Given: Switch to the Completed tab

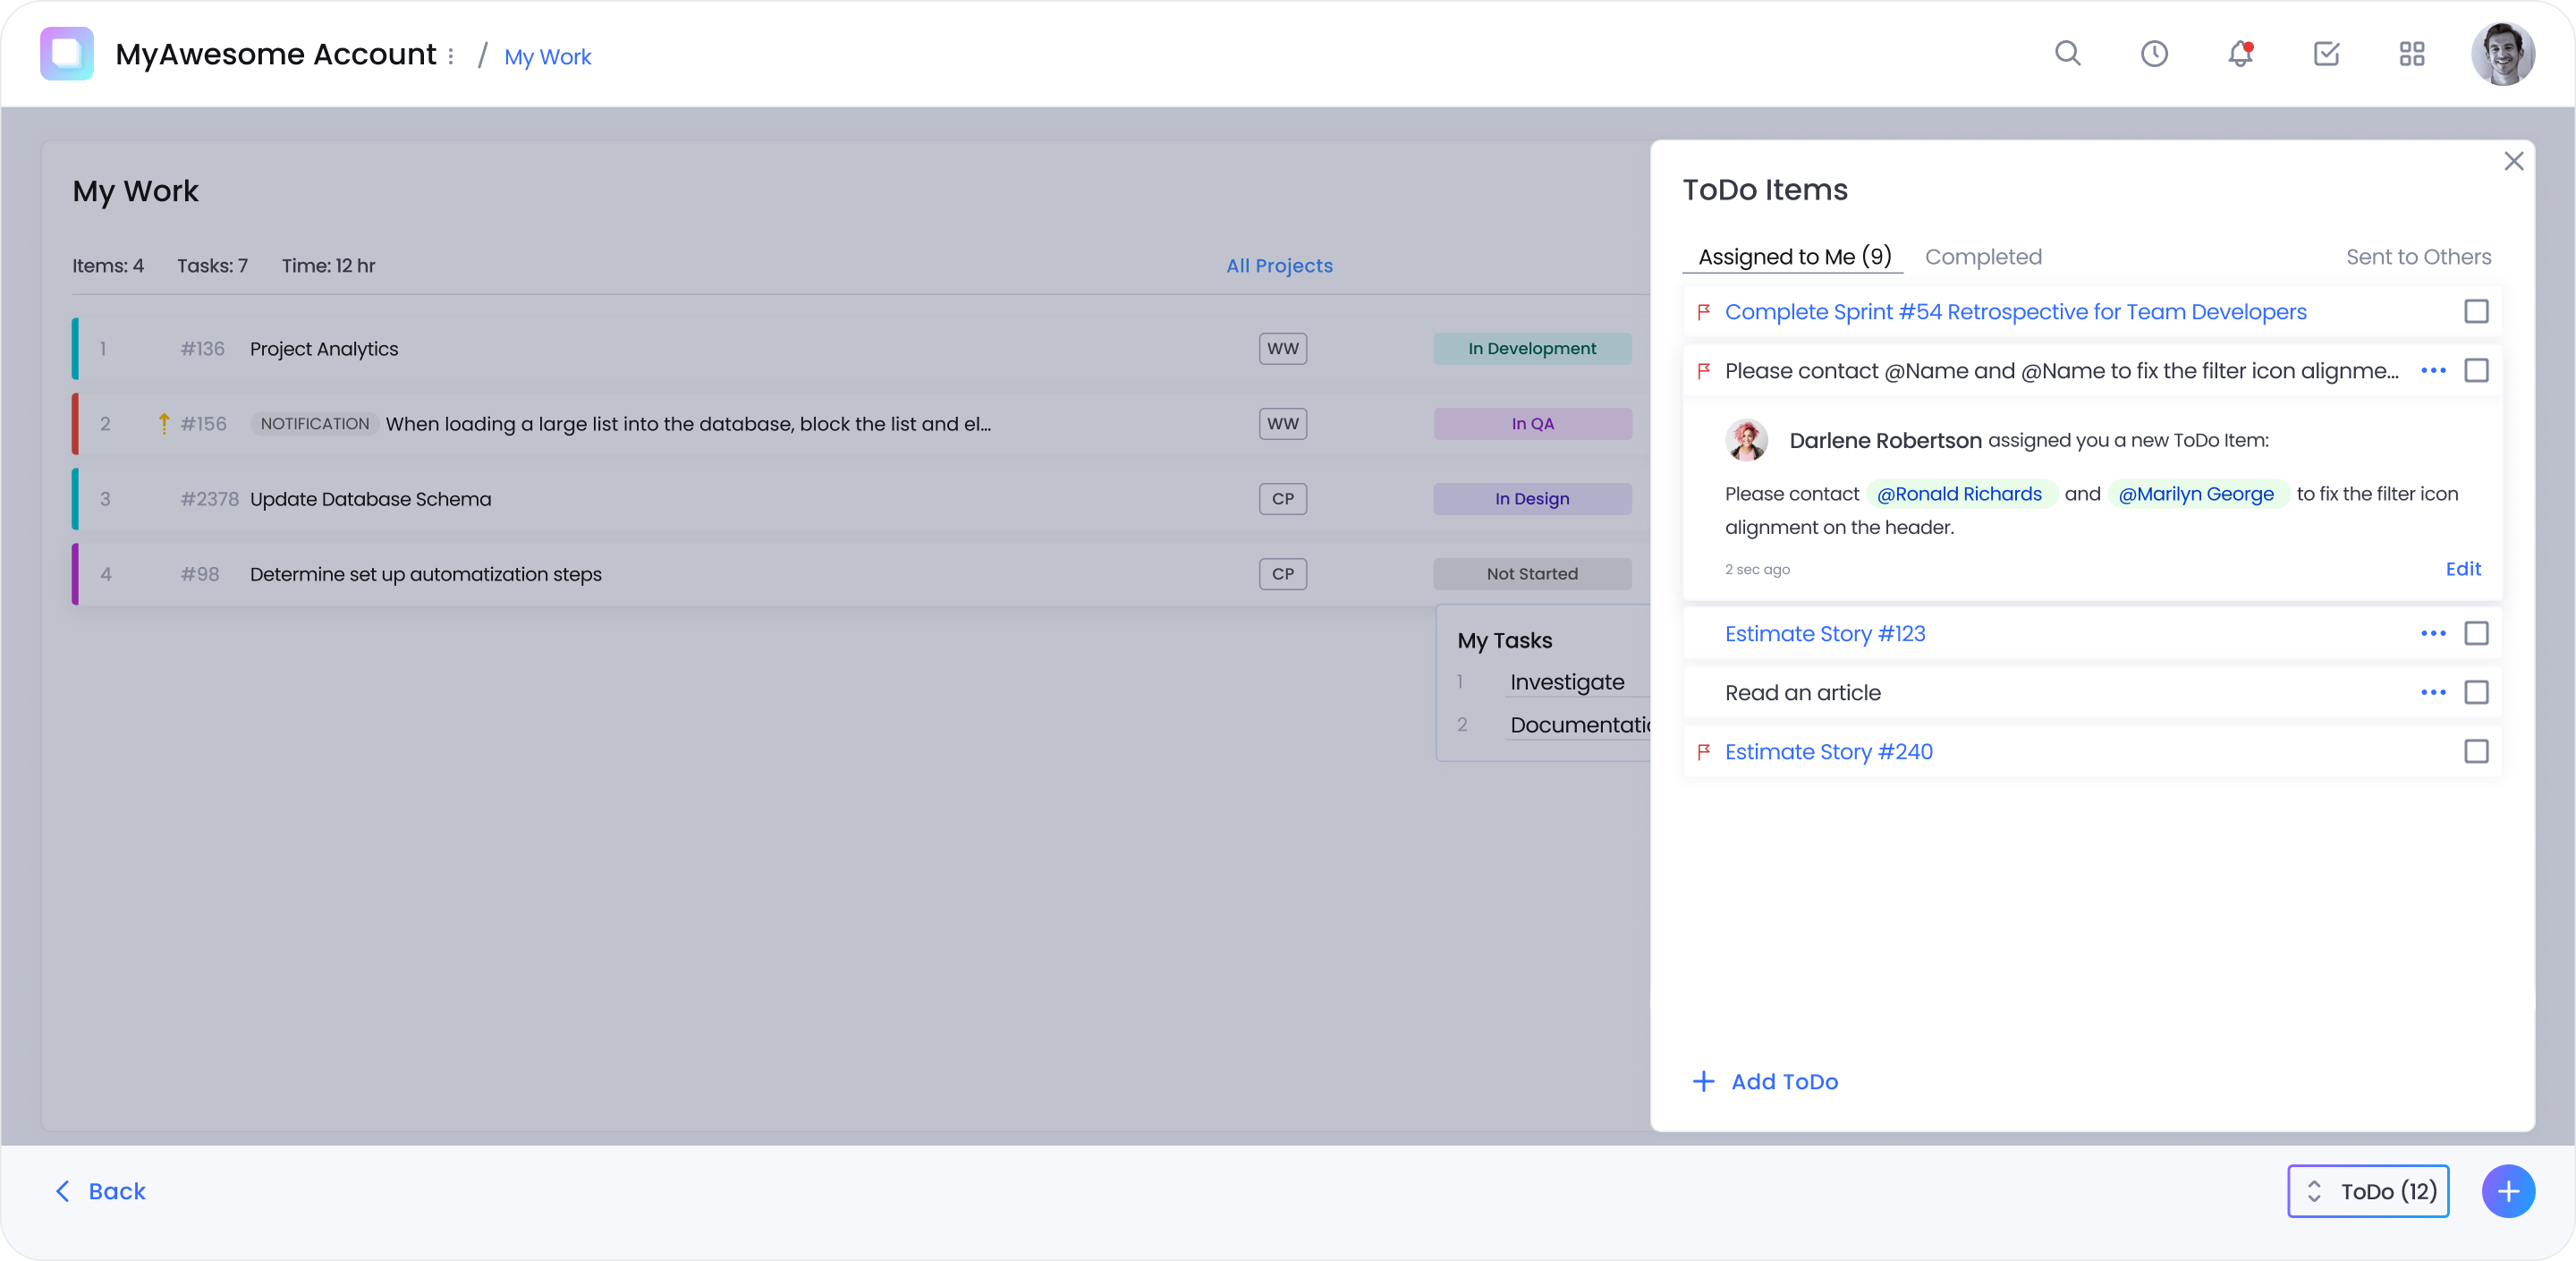Looking at the screenshot, I should pos(1983,257).
